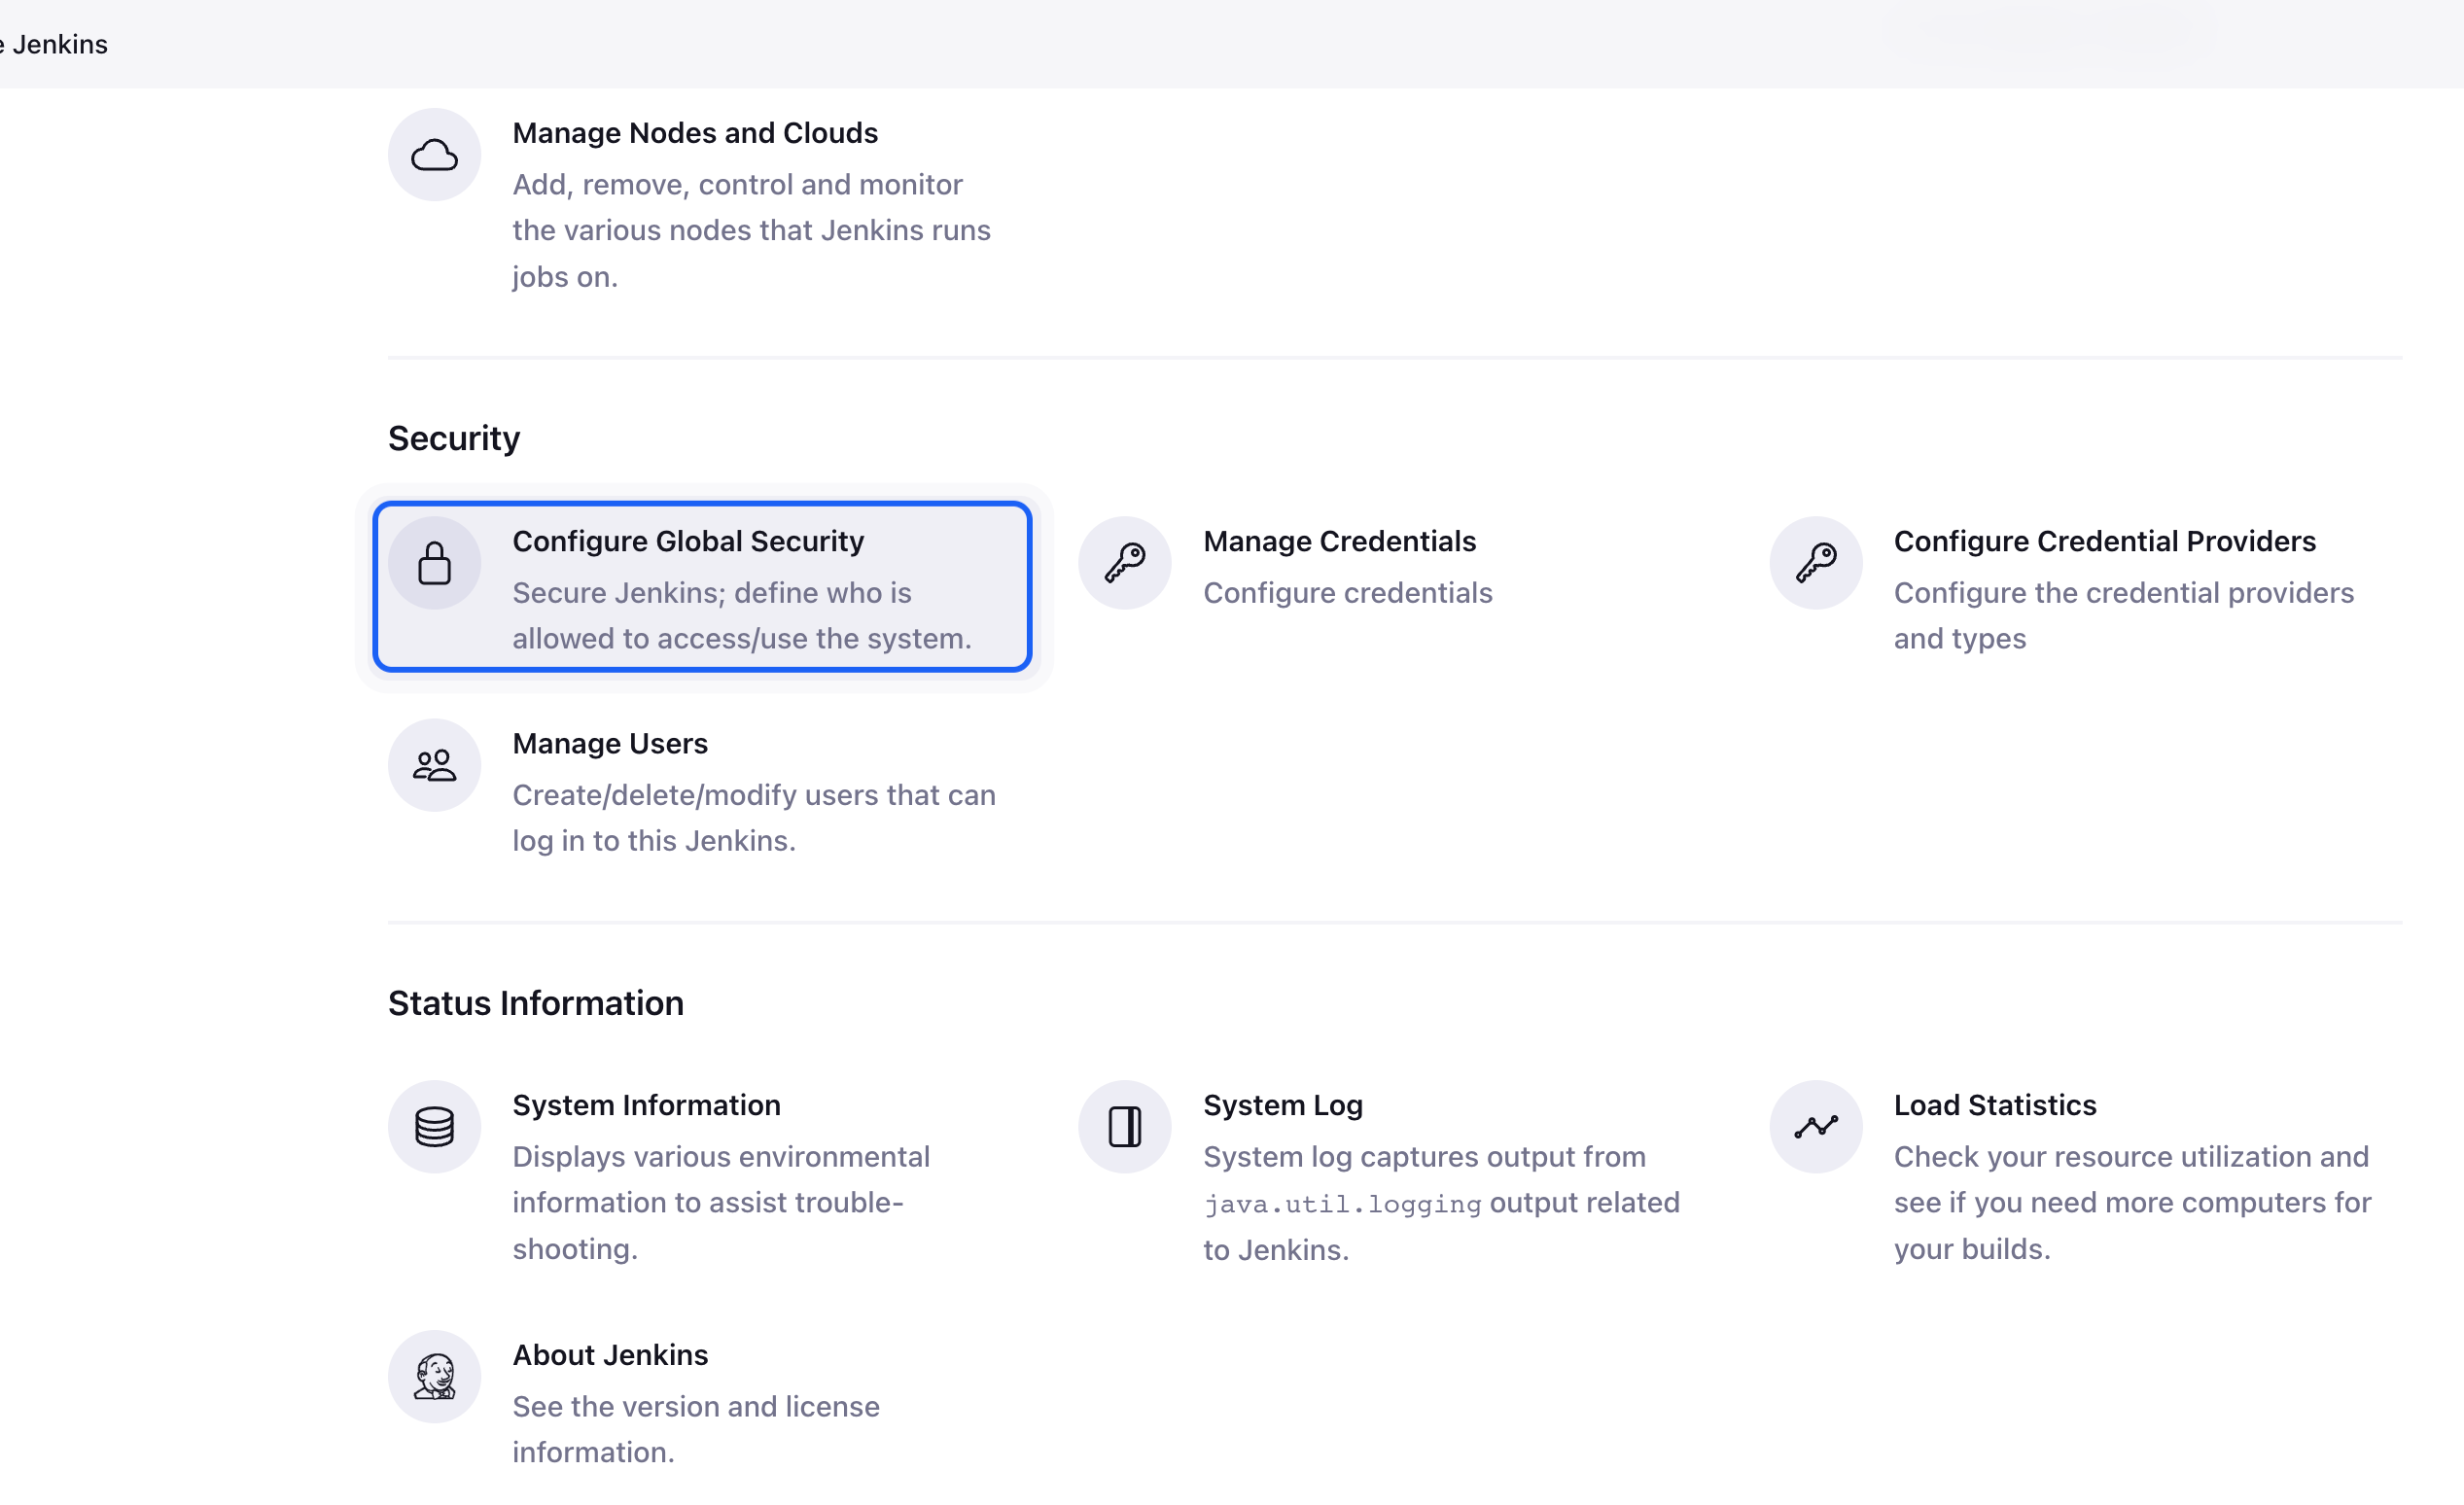This screenshot has width=2464, height=1505.
Task: Open Manage Nodes and Clouds
Action: tap(695, 133)
